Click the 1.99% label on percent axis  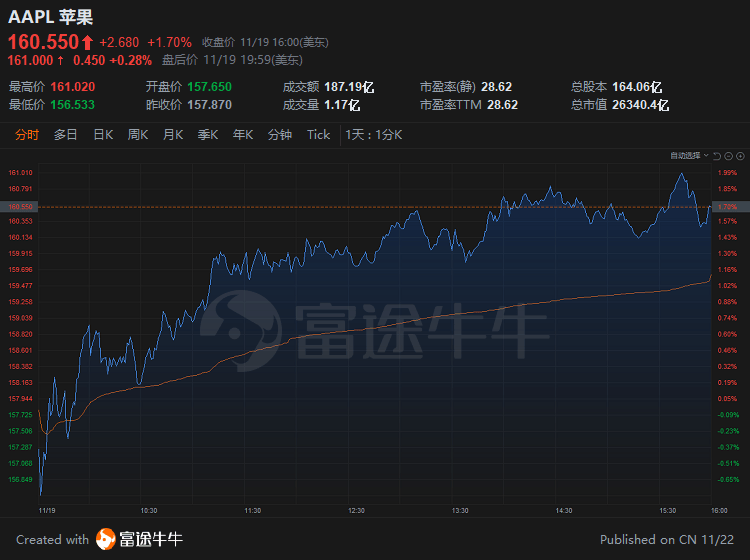[x=727, y=173]
